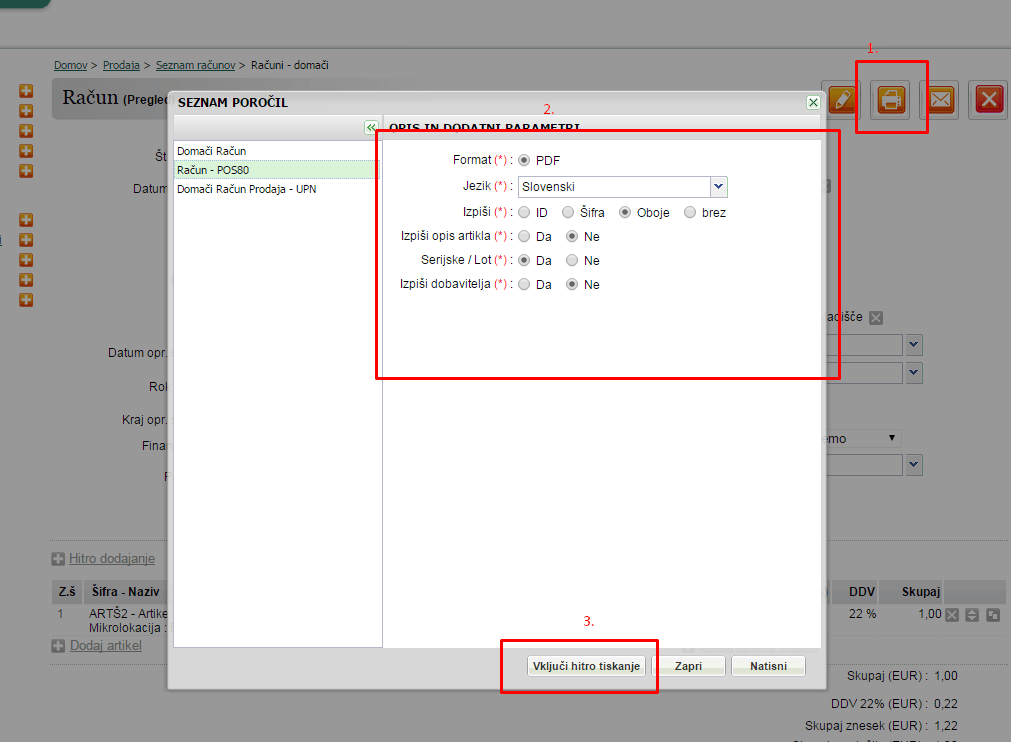Viewport: 1011px width, 742px height.
Task: Click the orange printer icon
Action: click(891, 100)
